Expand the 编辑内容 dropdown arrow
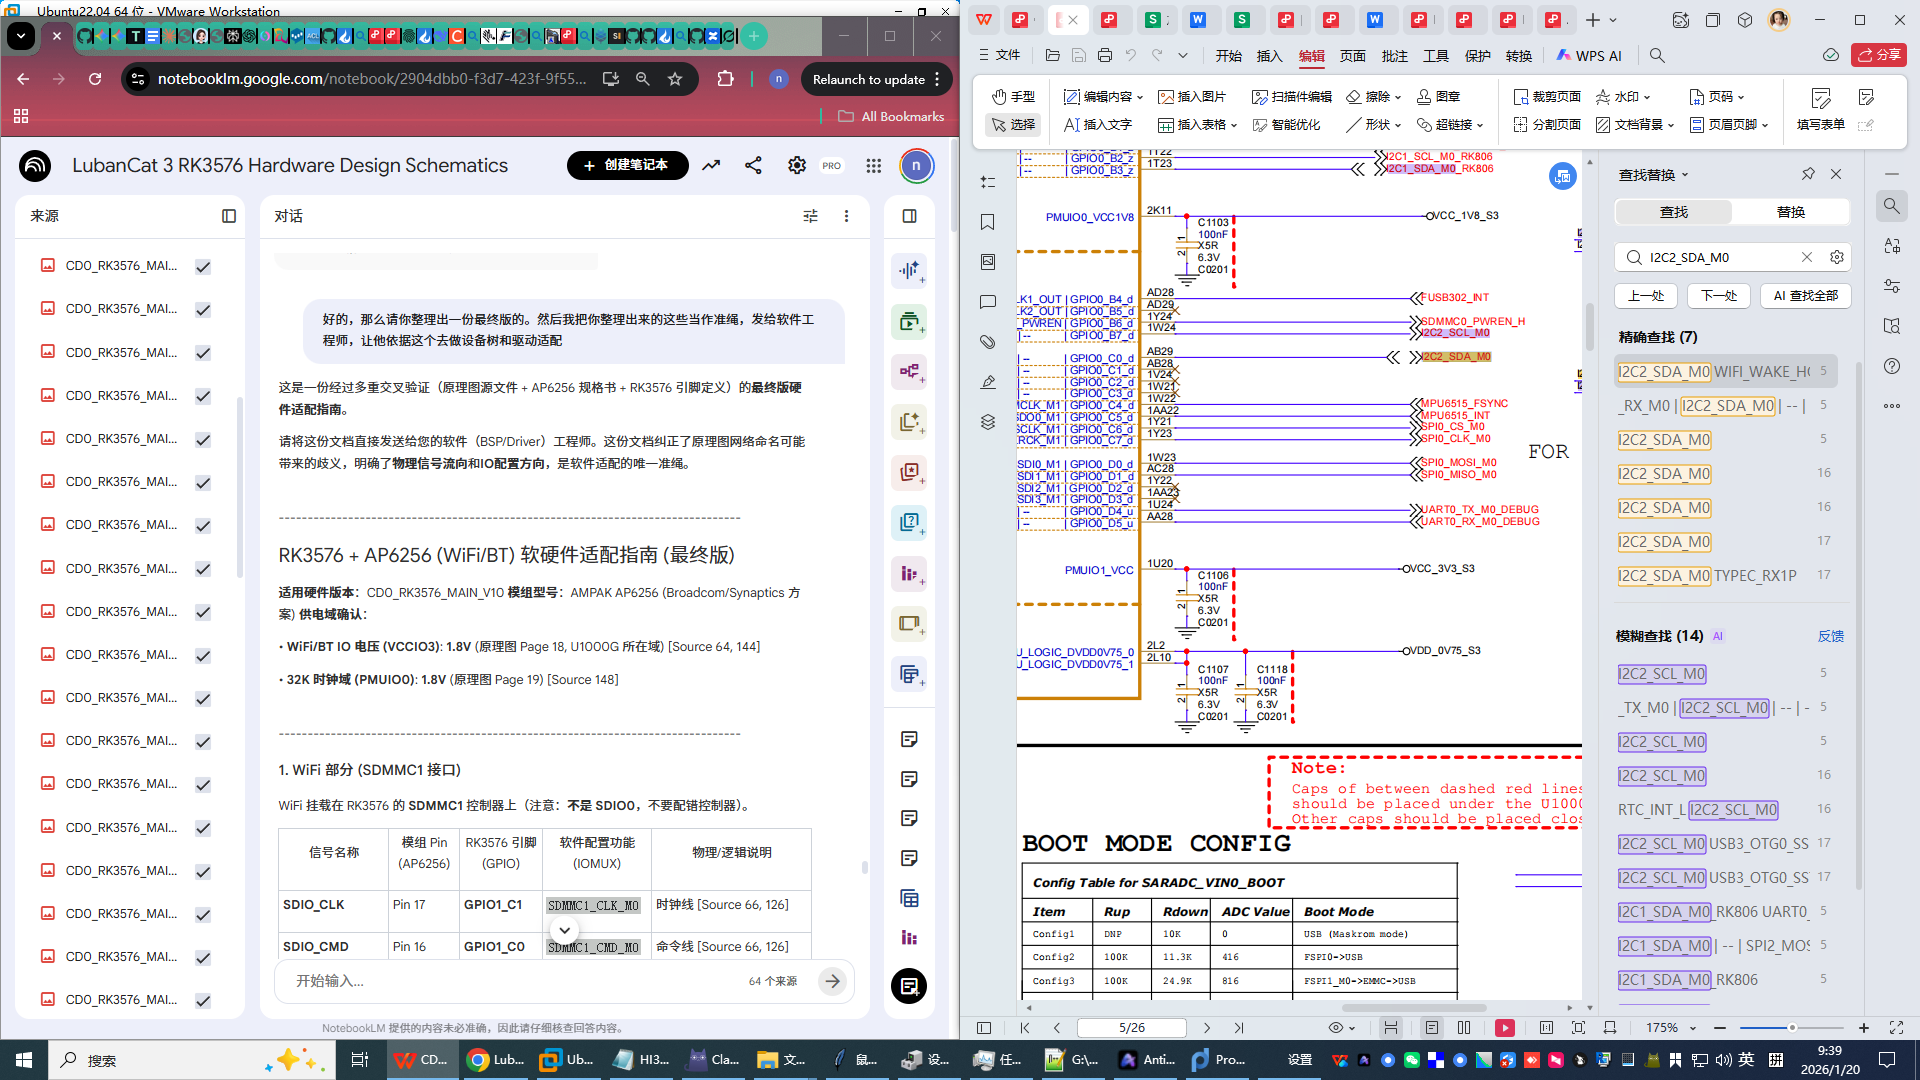The height and width of the screenshot is (1080, 1920). tap(1140, 98)
